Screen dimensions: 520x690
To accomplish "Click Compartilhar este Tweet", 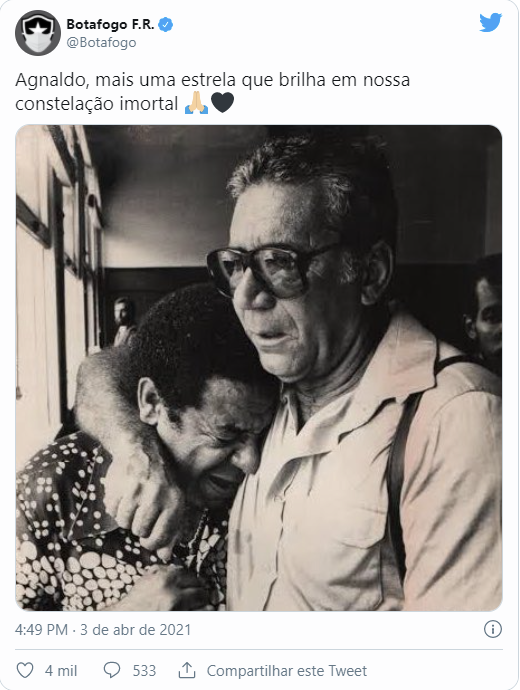I will (x=286, y=671).
